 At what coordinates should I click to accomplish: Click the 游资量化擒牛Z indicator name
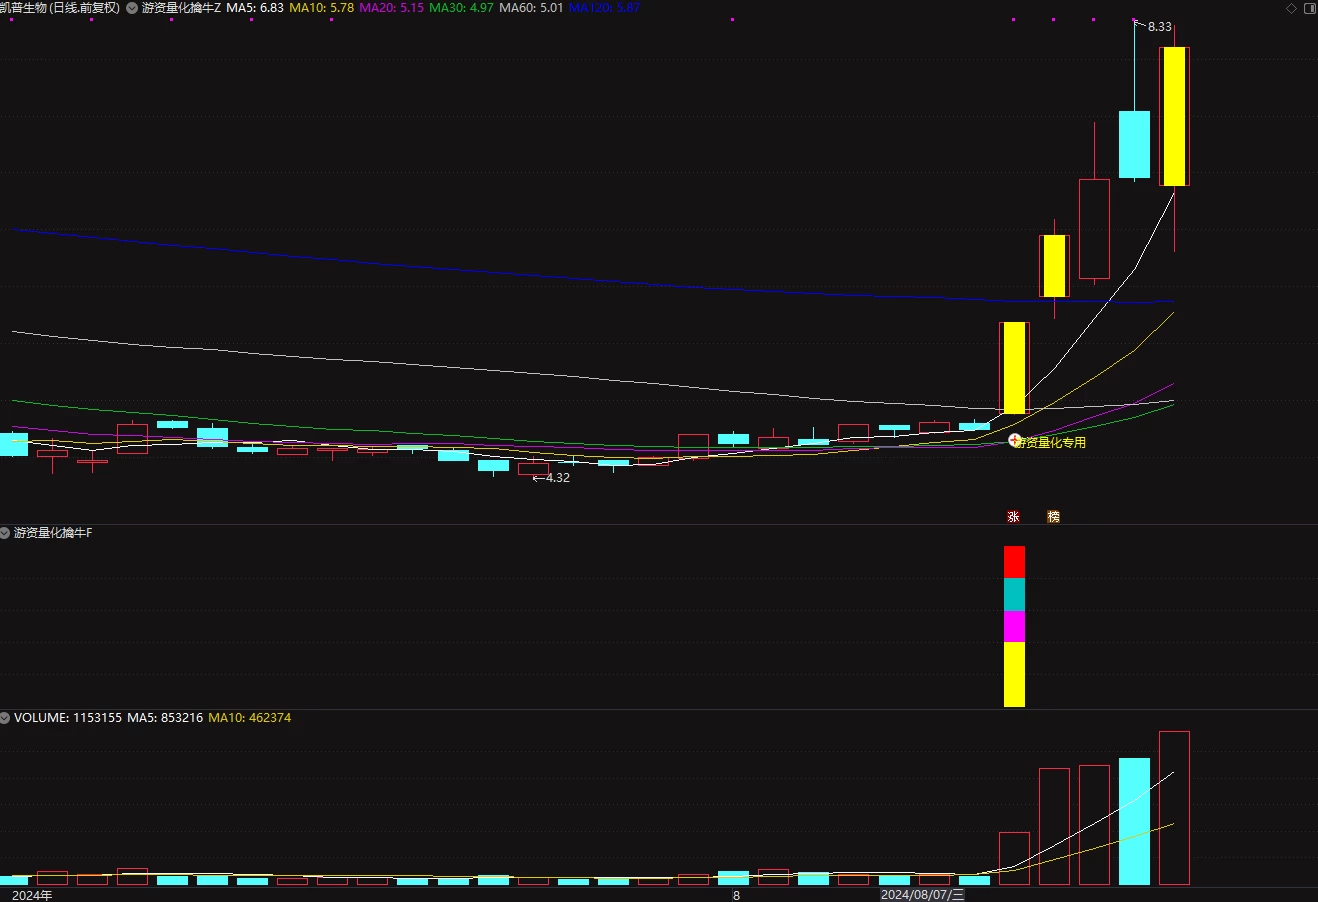182,8
